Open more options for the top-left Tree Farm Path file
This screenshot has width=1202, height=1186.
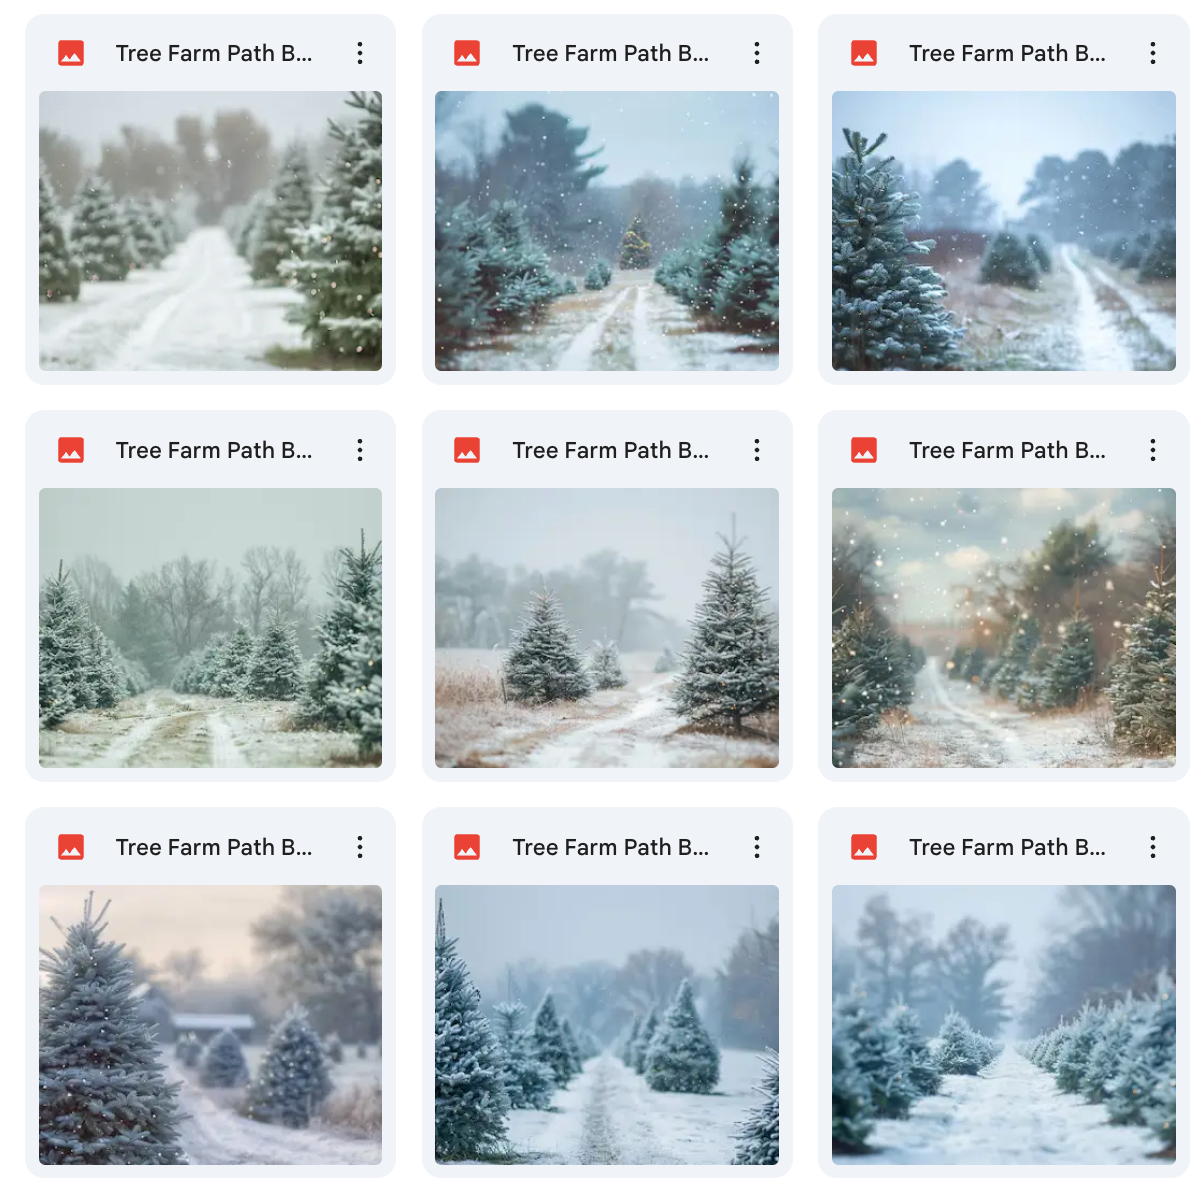(360, 53)
